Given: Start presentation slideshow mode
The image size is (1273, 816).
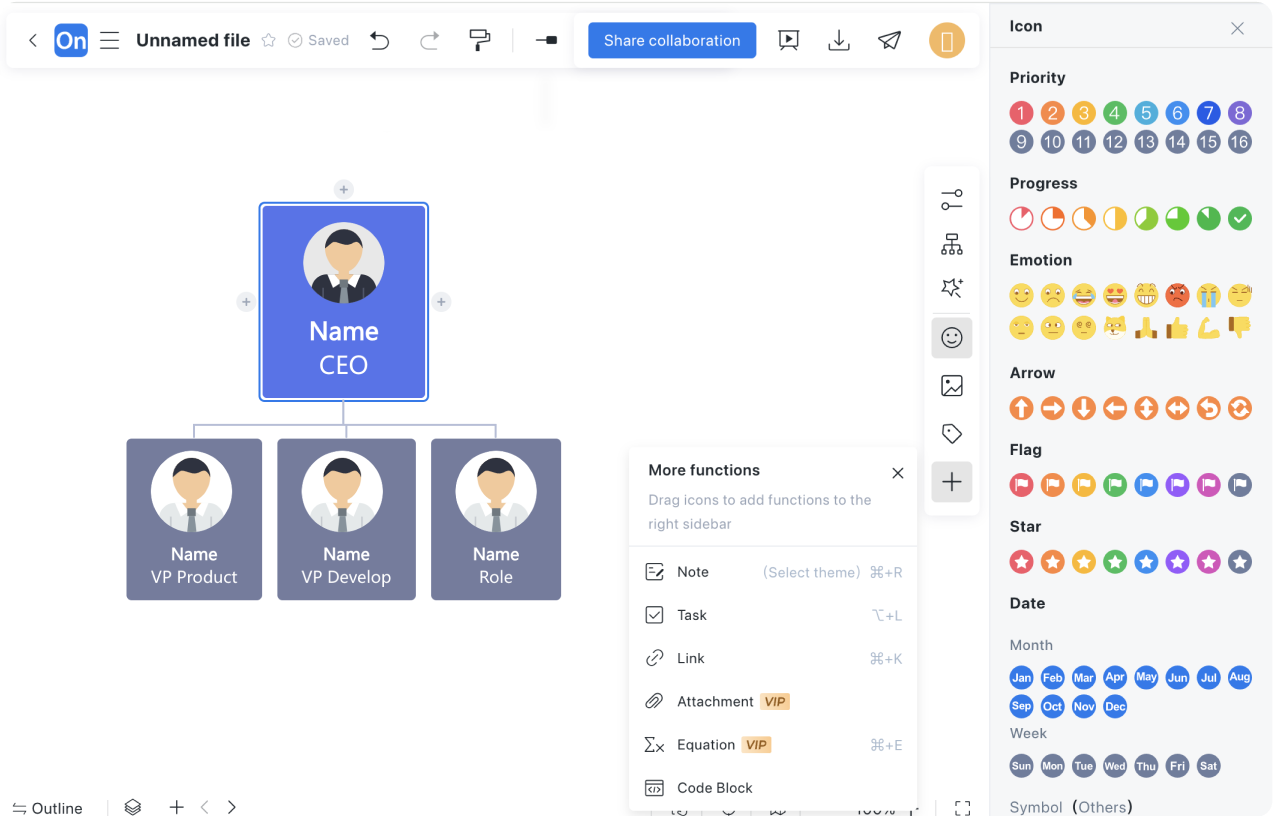Looking at the screenshot, I should pos(789,40).
